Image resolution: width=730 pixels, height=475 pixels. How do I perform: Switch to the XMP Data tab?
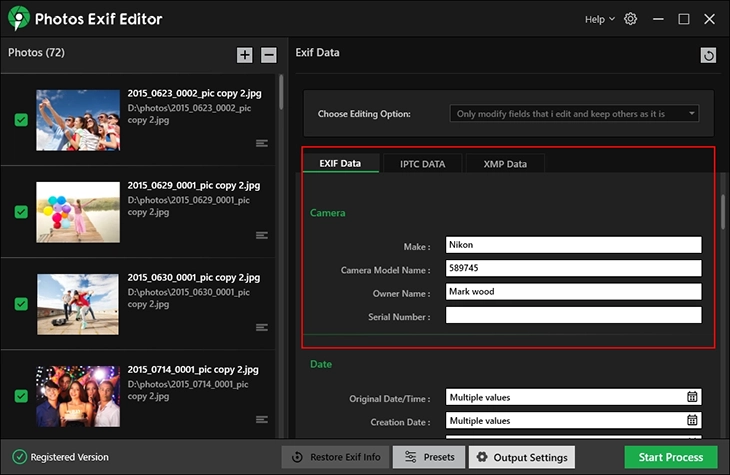(x=504, y=163)
